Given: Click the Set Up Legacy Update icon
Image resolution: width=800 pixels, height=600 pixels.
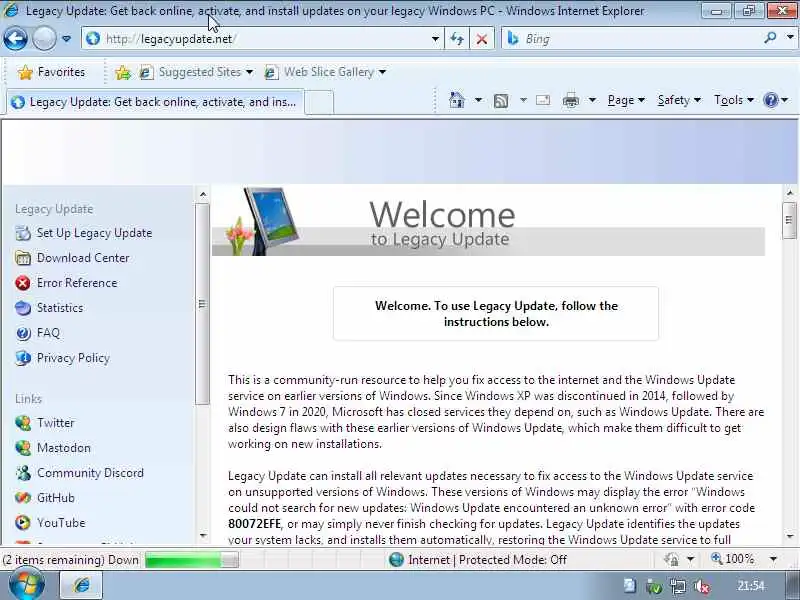Looking at the screenshot, I should pos(23,233).
